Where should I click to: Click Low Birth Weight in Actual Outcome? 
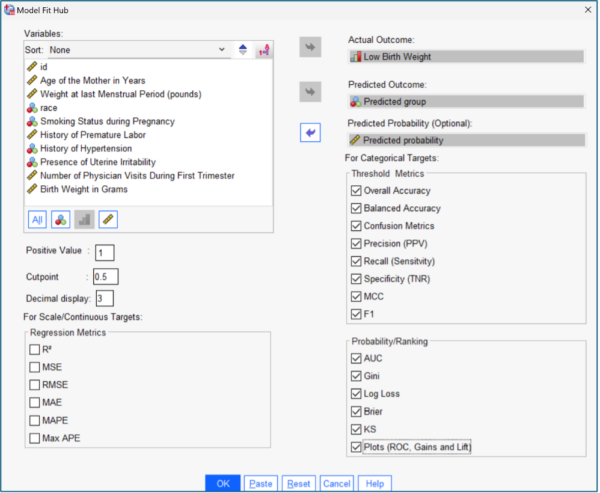pyautogui.click(x=466, y=57)
